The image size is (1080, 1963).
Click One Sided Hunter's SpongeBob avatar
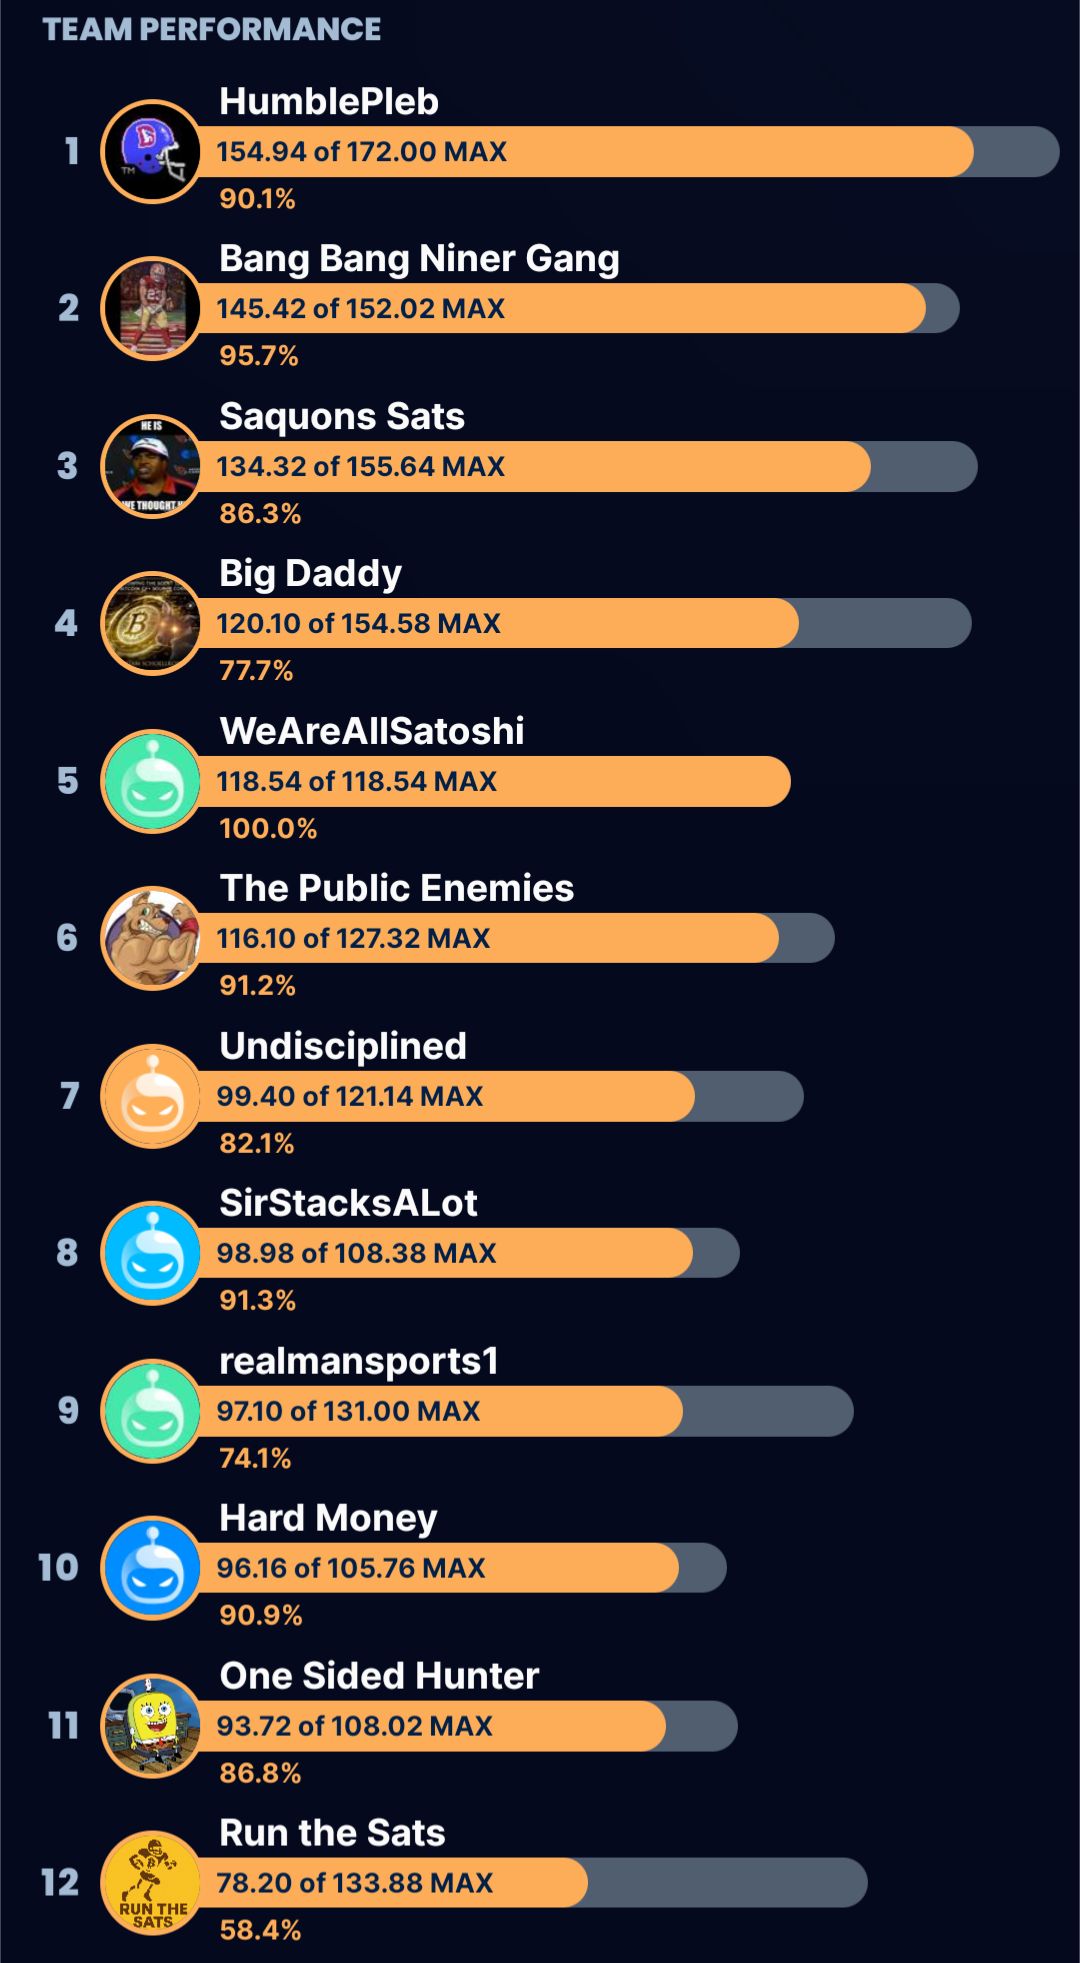[152, 1726]
